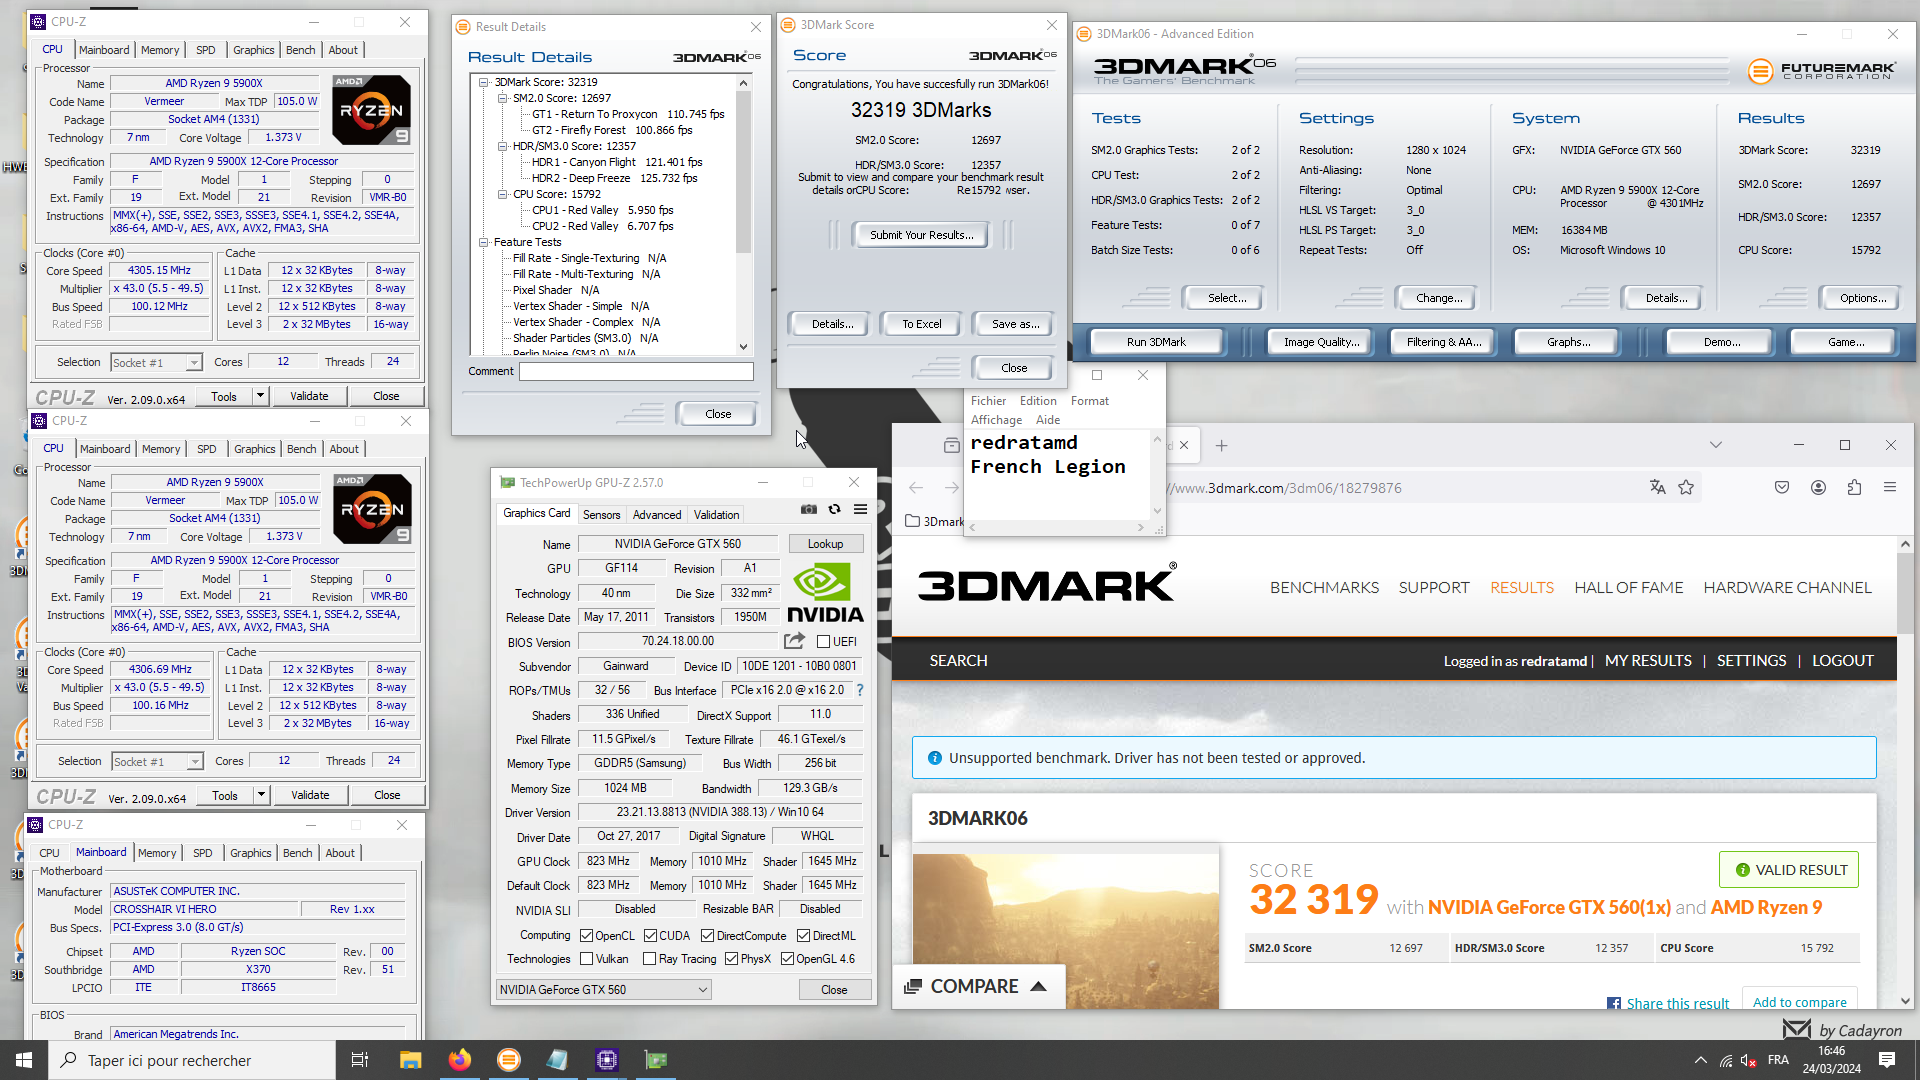The image size is (1920, 1080).
Task: Toggle the Ray Tracing checkbox
Action: tap(650, 959)
